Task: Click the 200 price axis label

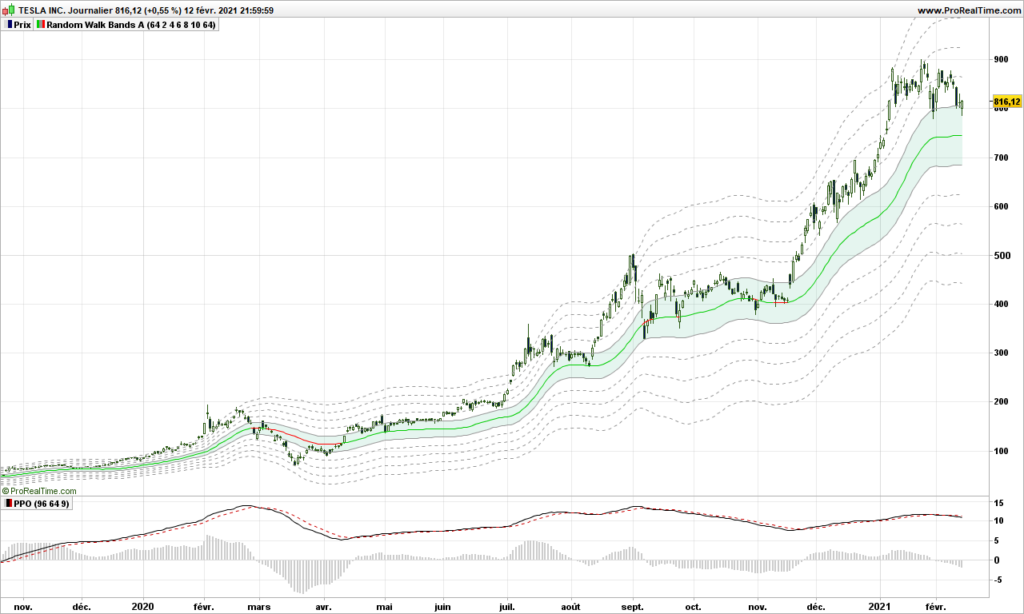Action: coord(1000,402)
